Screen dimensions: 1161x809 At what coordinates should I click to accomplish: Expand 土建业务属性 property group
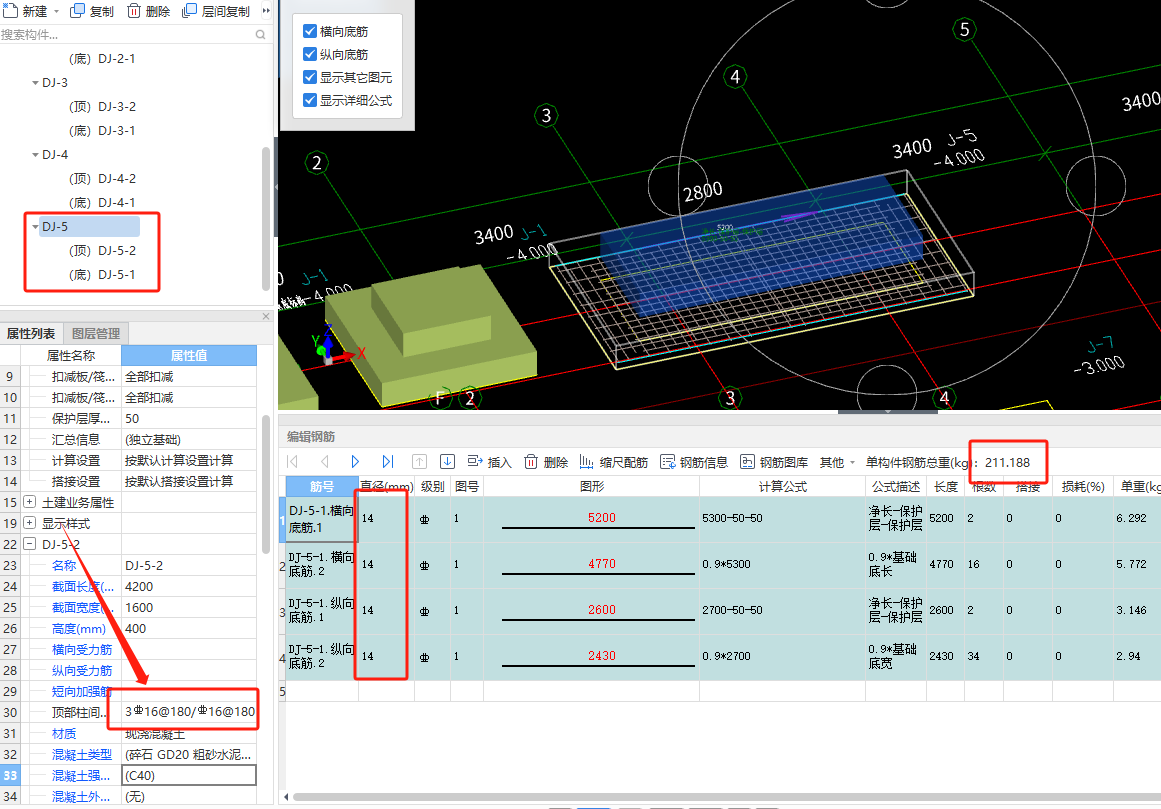30,502
